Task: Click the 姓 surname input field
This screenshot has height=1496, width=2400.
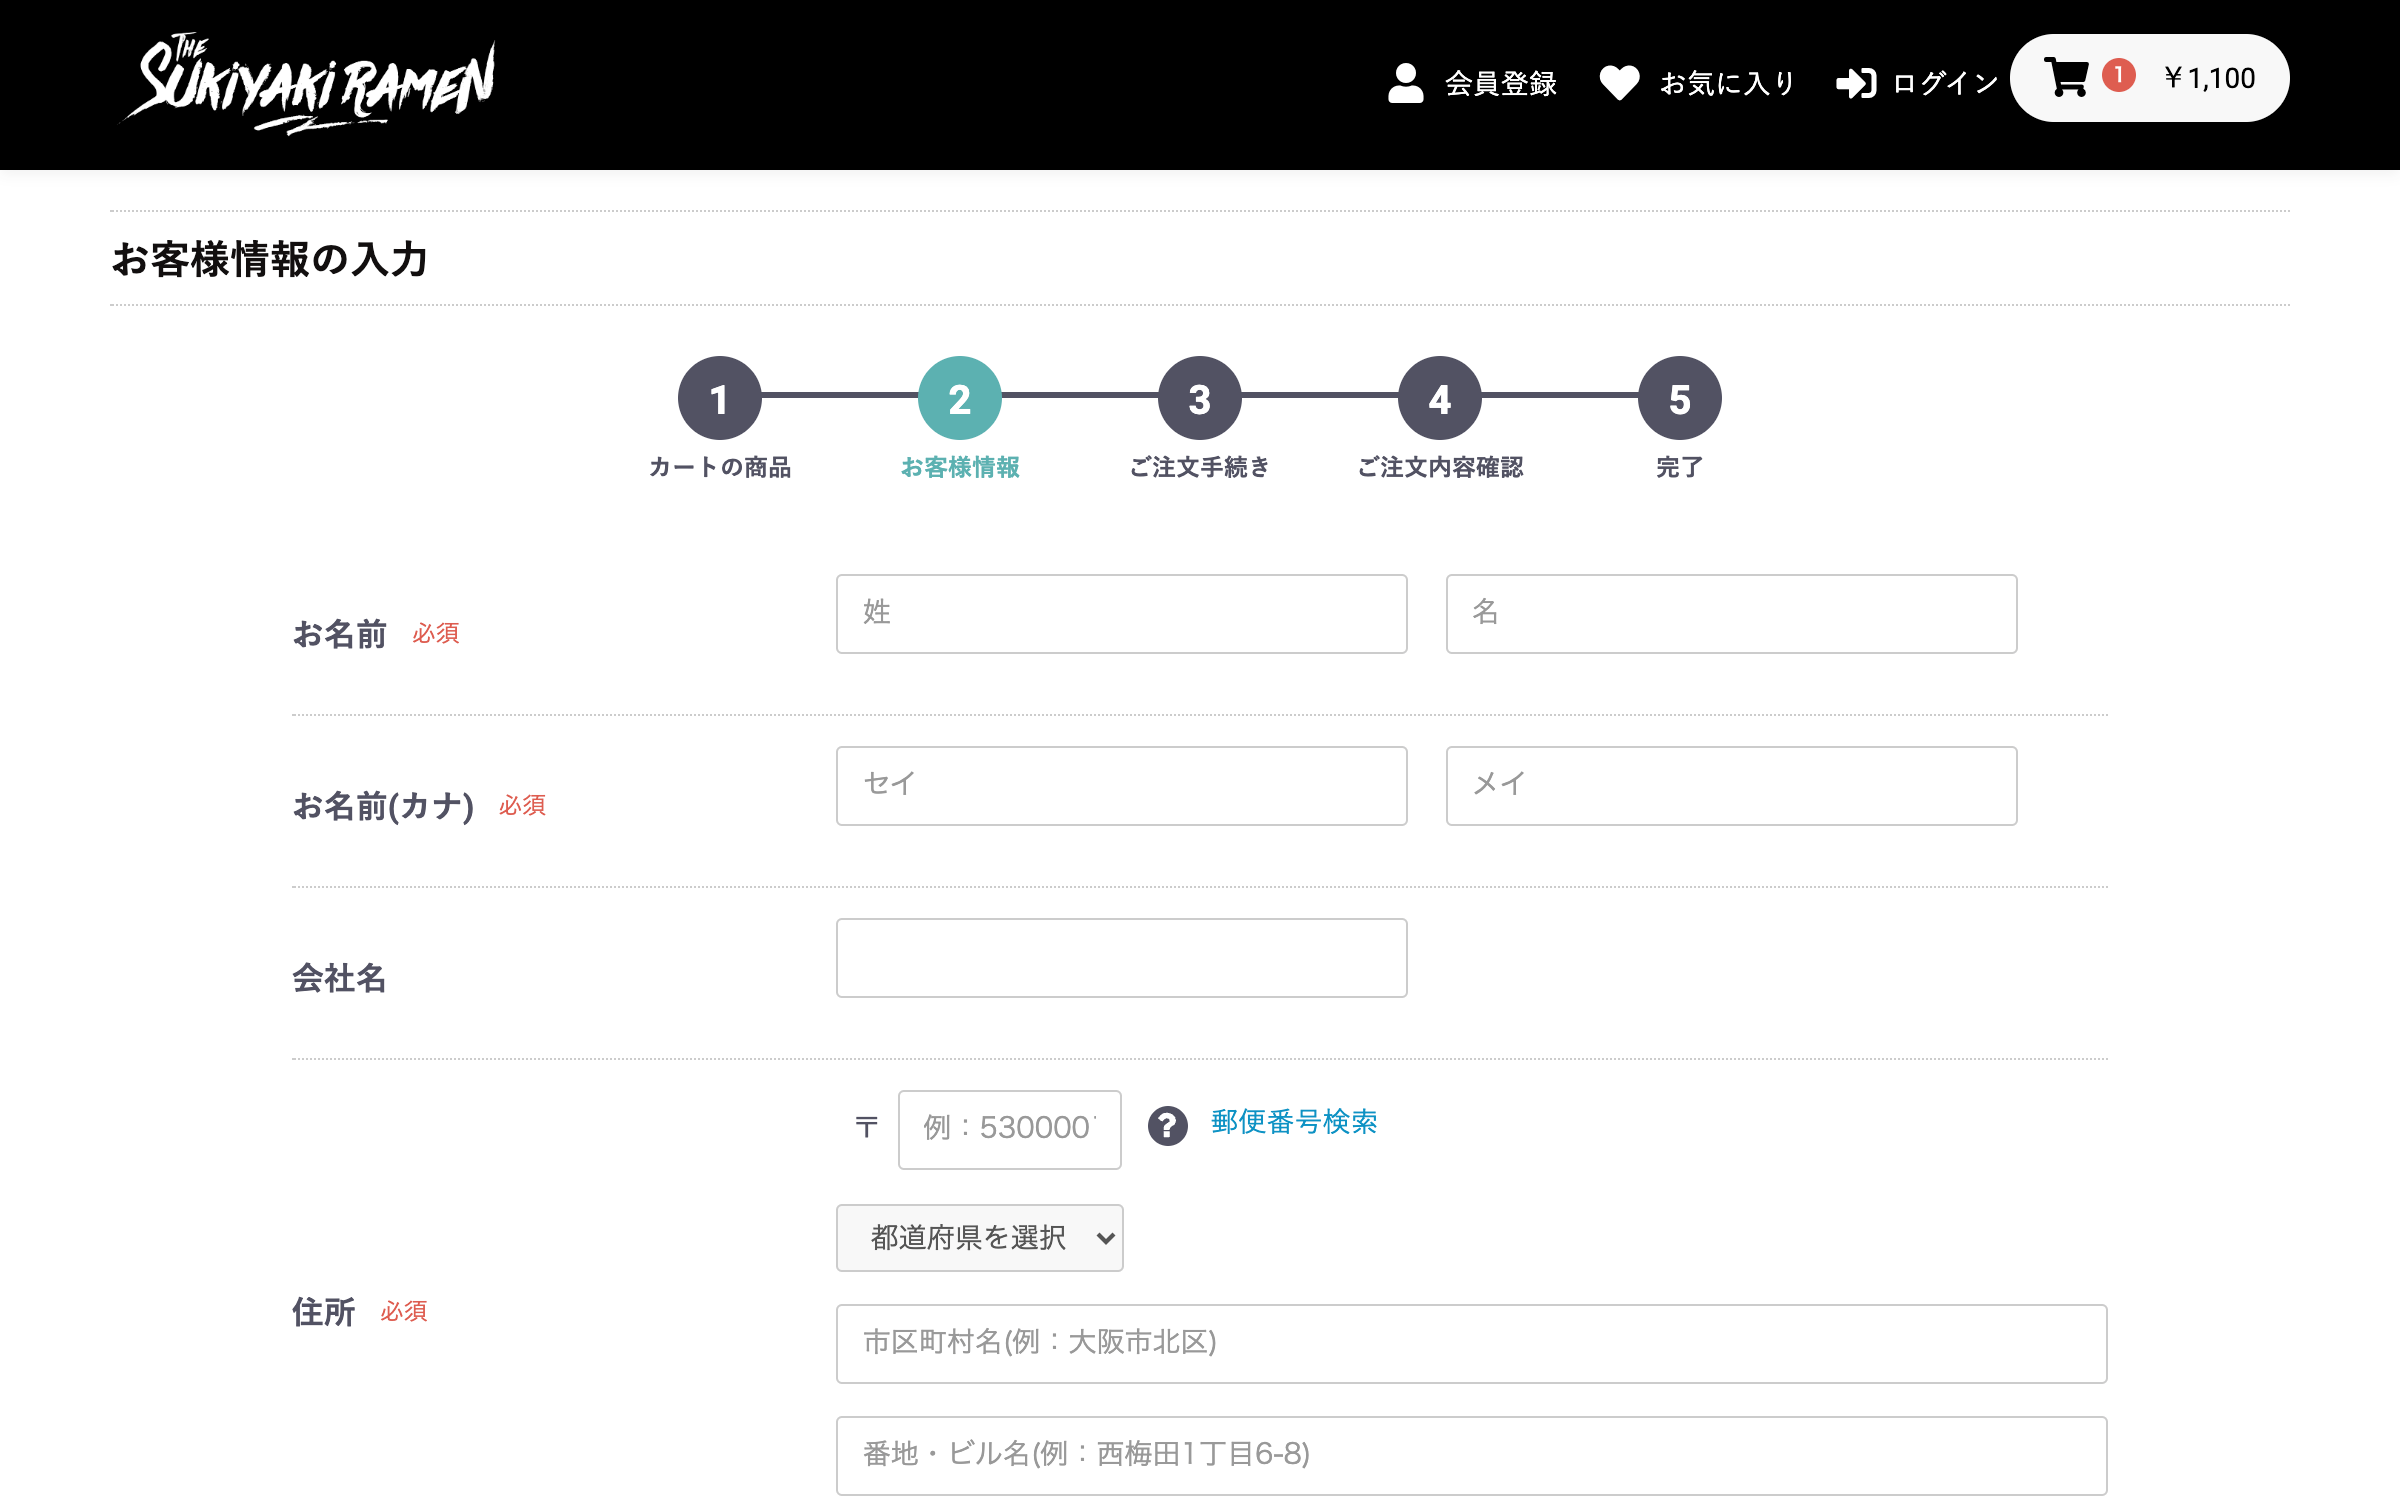Action: tap(1121, 614)
